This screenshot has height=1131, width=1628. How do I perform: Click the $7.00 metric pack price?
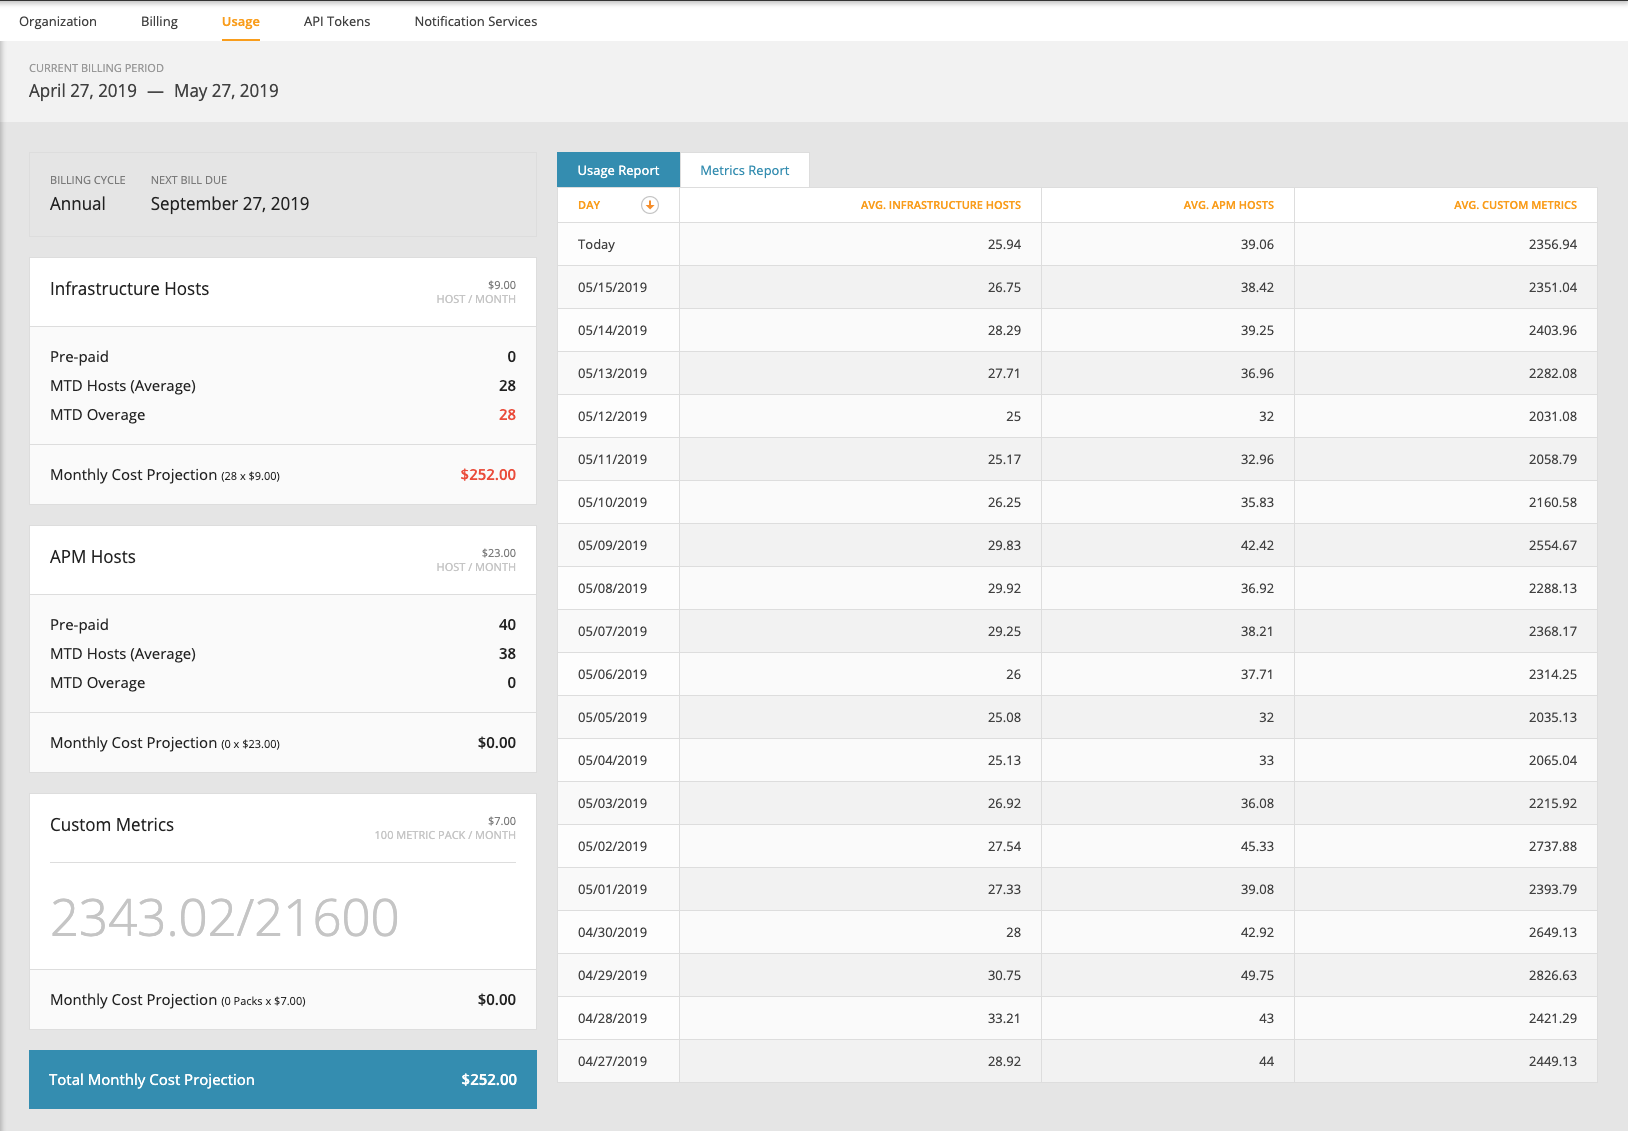pyautogui.click(x=502, y=821)
